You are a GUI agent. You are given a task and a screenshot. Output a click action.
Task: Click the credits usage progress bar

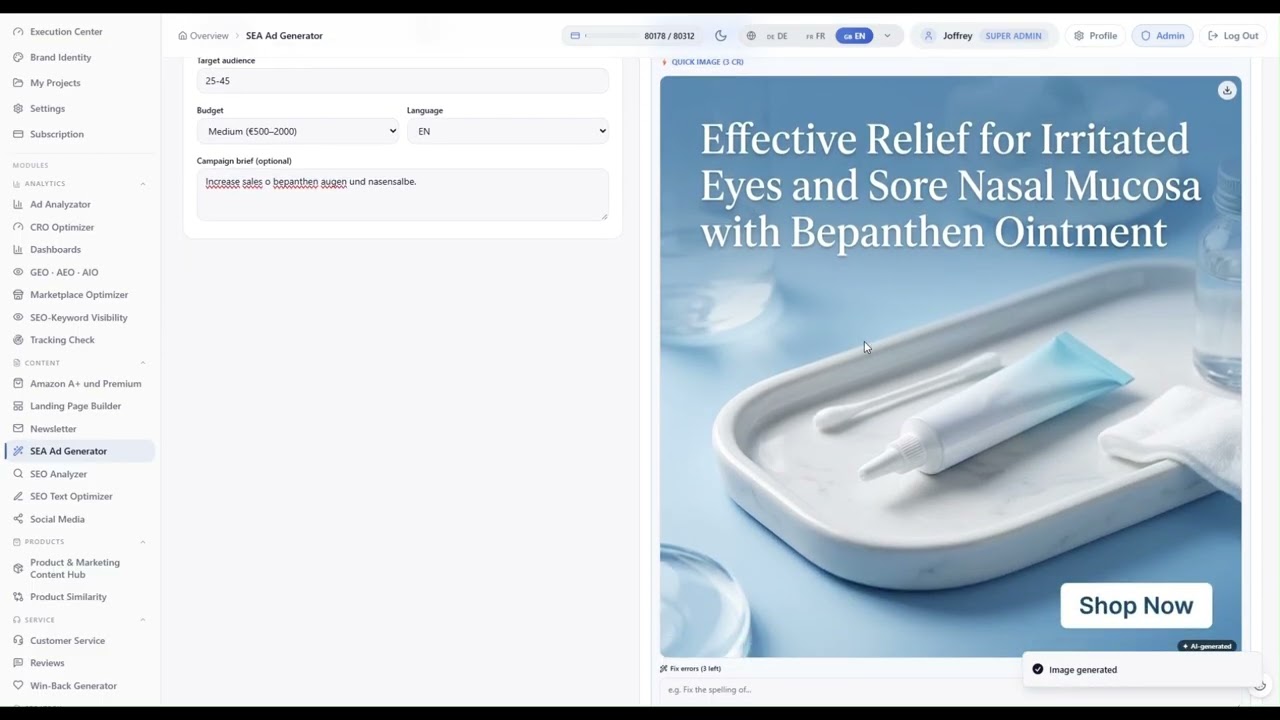[612, 36]
